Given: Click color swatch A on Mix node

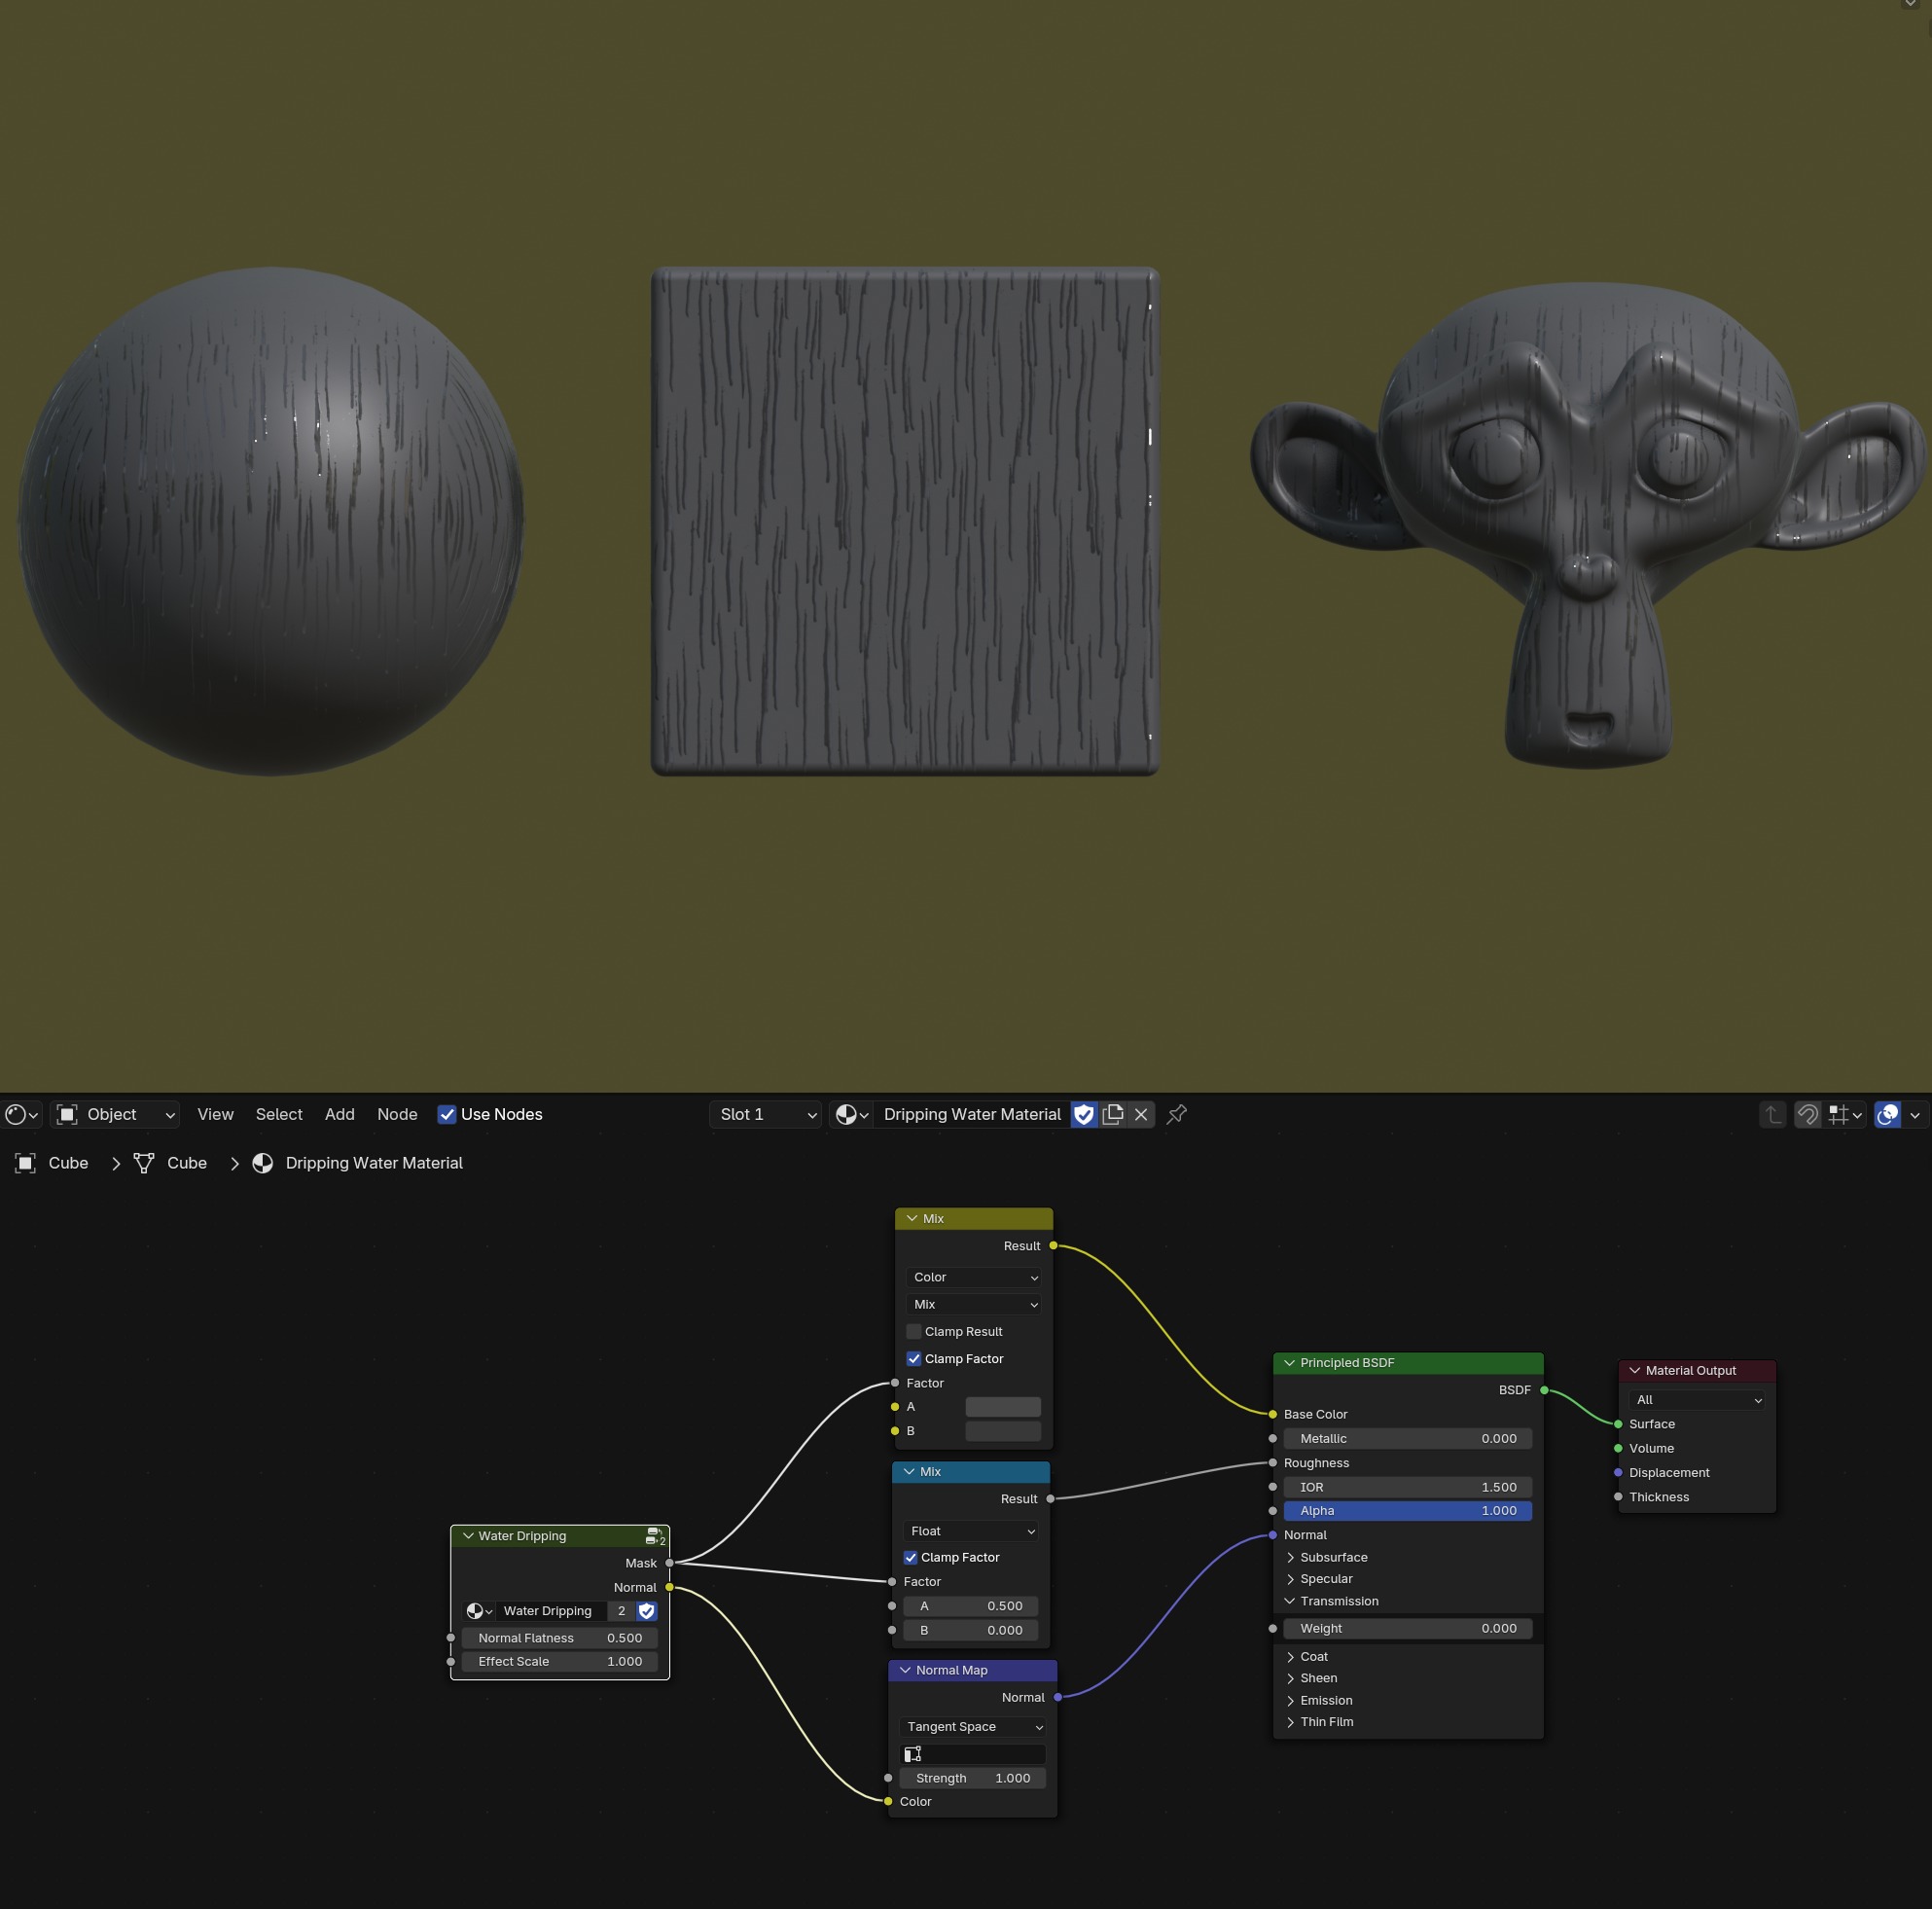Looking at the screenshot, I should [1002, 1407].
